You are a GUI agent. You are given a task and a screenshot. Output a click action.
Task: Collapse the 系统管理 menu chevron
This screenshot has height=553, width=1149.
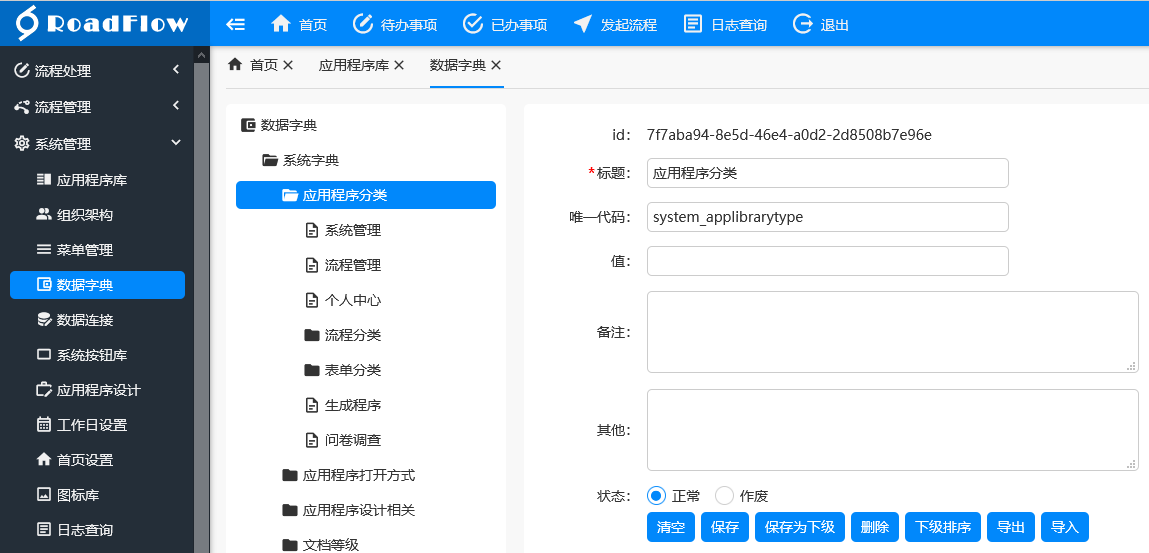tap(176, 142)
